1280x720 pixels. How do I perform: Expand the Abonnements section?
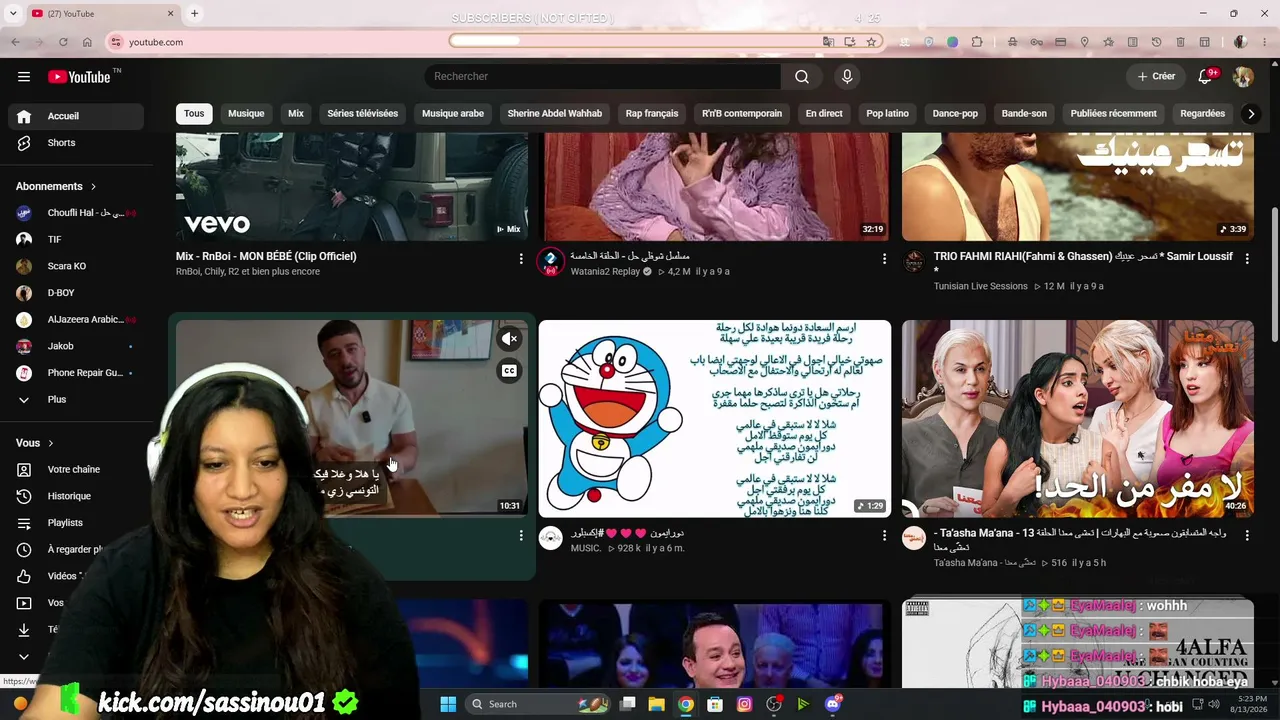pos(57,186)
